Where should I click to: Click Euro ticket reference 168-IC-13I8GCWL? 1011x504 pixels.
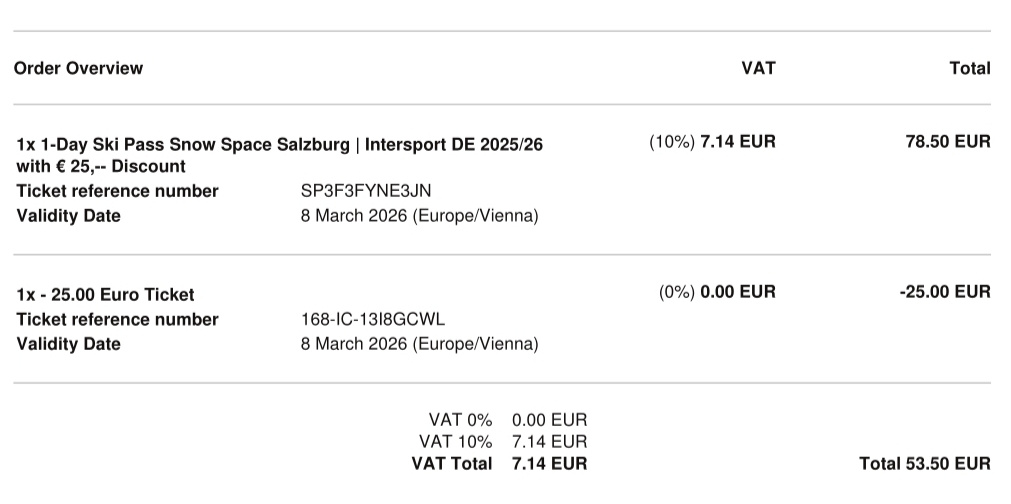pyautogui.click(x=373, y=320)
